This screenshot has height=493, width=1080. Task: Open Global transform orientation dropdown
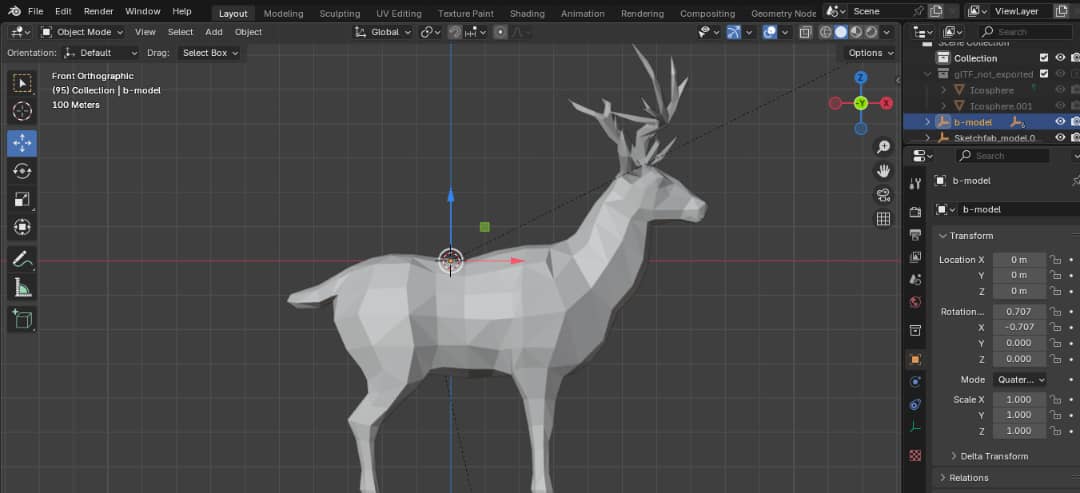(383, 32)
